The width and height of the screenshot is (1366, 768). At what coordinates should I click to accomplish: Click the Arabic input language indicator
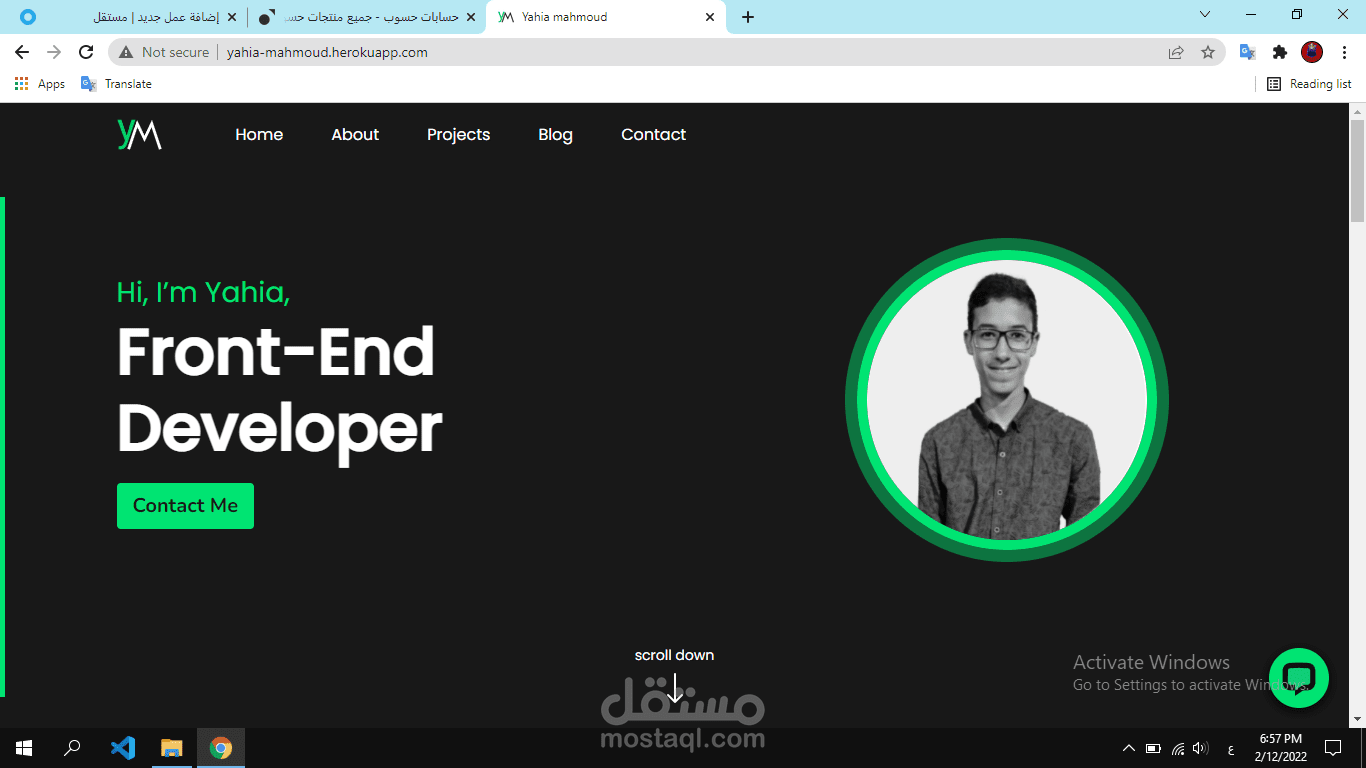(1230, 749)
